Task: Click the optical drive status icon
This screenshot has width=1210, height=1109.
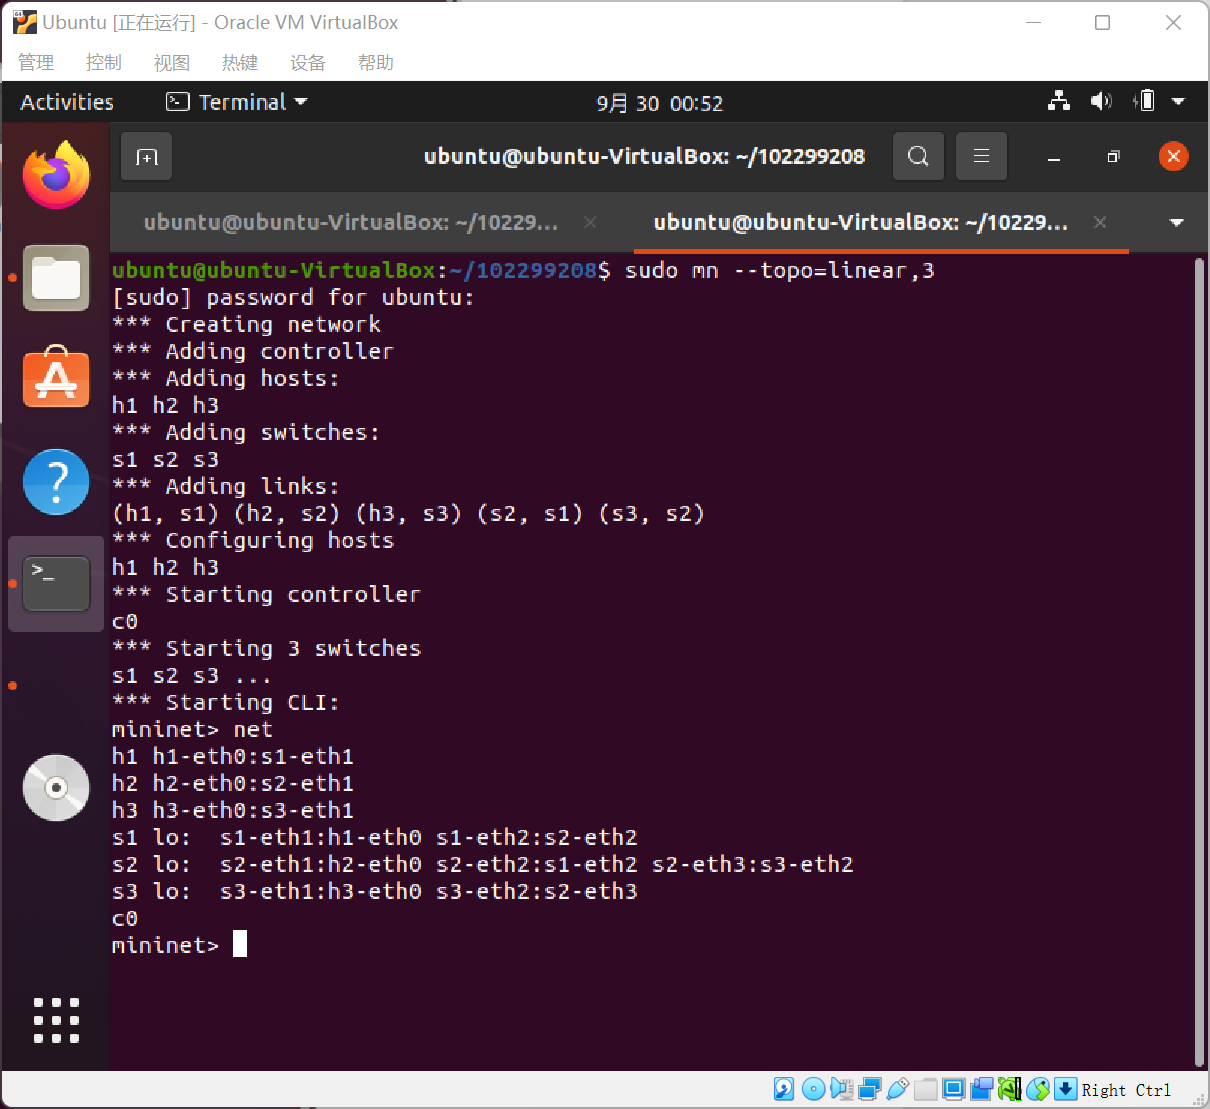Action: click(813, 1089)
